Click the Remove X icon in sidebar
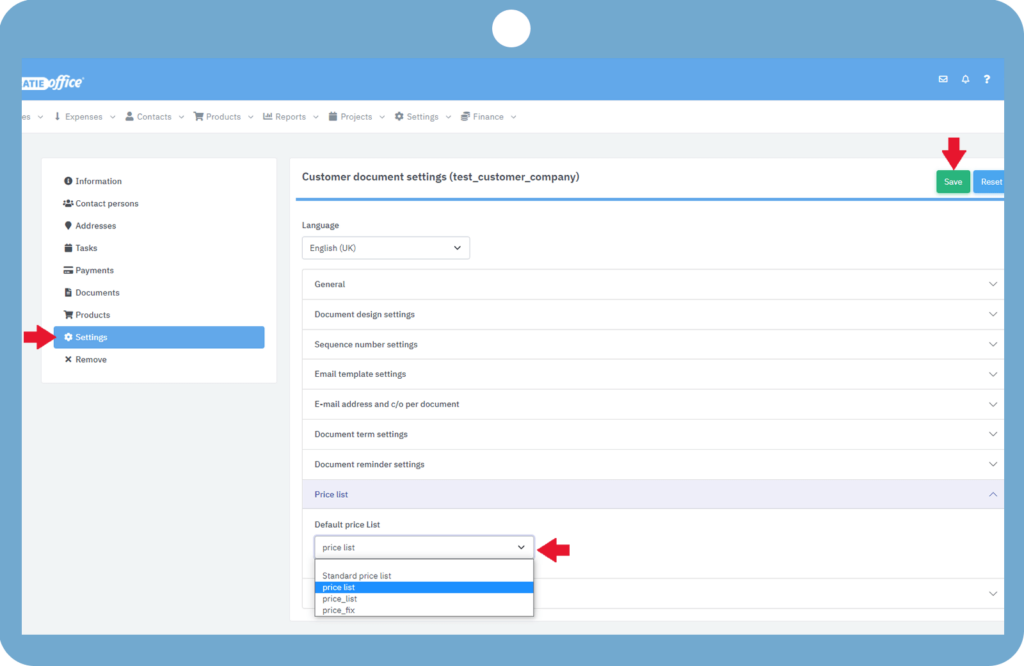The height and width of the screenshot is (666, 1024). click(x=68, y=359)
